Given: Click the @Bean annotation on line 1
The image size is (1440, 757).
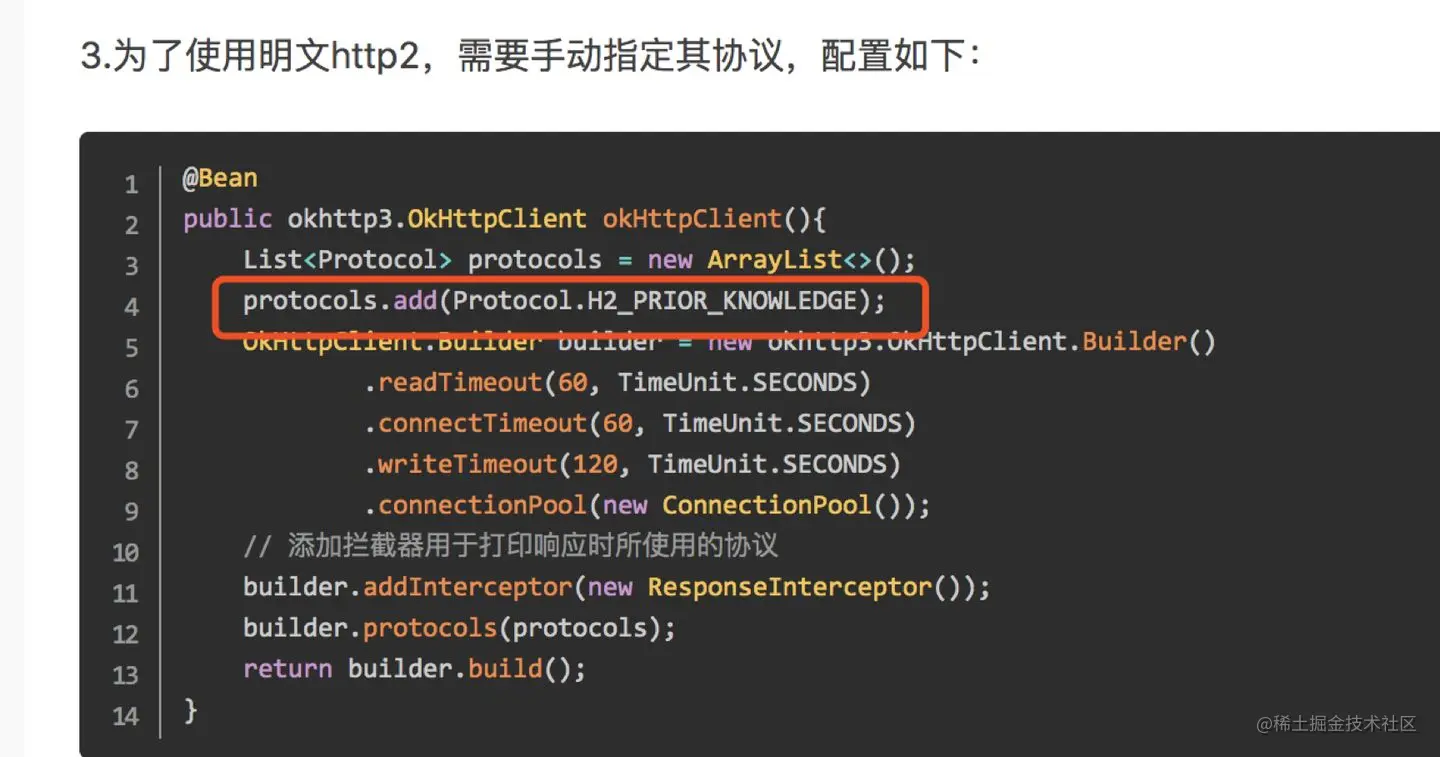Looking at the screenshot, I should click(x=220, y=178).
